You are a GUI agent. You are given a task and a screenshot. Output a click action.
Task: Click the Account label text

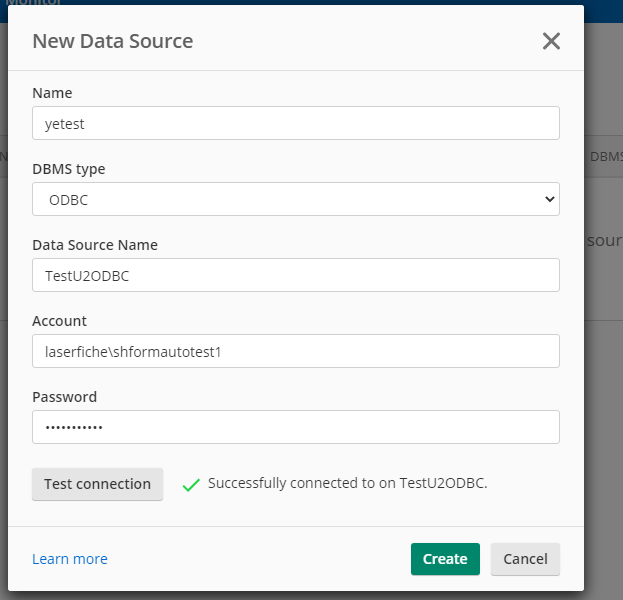click(x=60, y=321)
